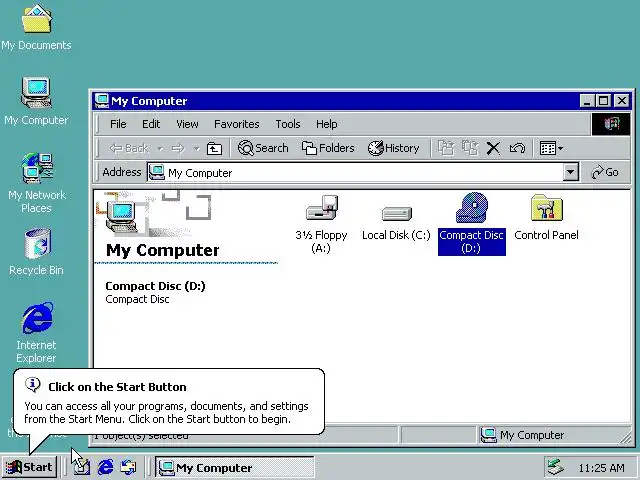Click the Search toolbar button
This screenshot has width=640, height=480.
point(263,148)
